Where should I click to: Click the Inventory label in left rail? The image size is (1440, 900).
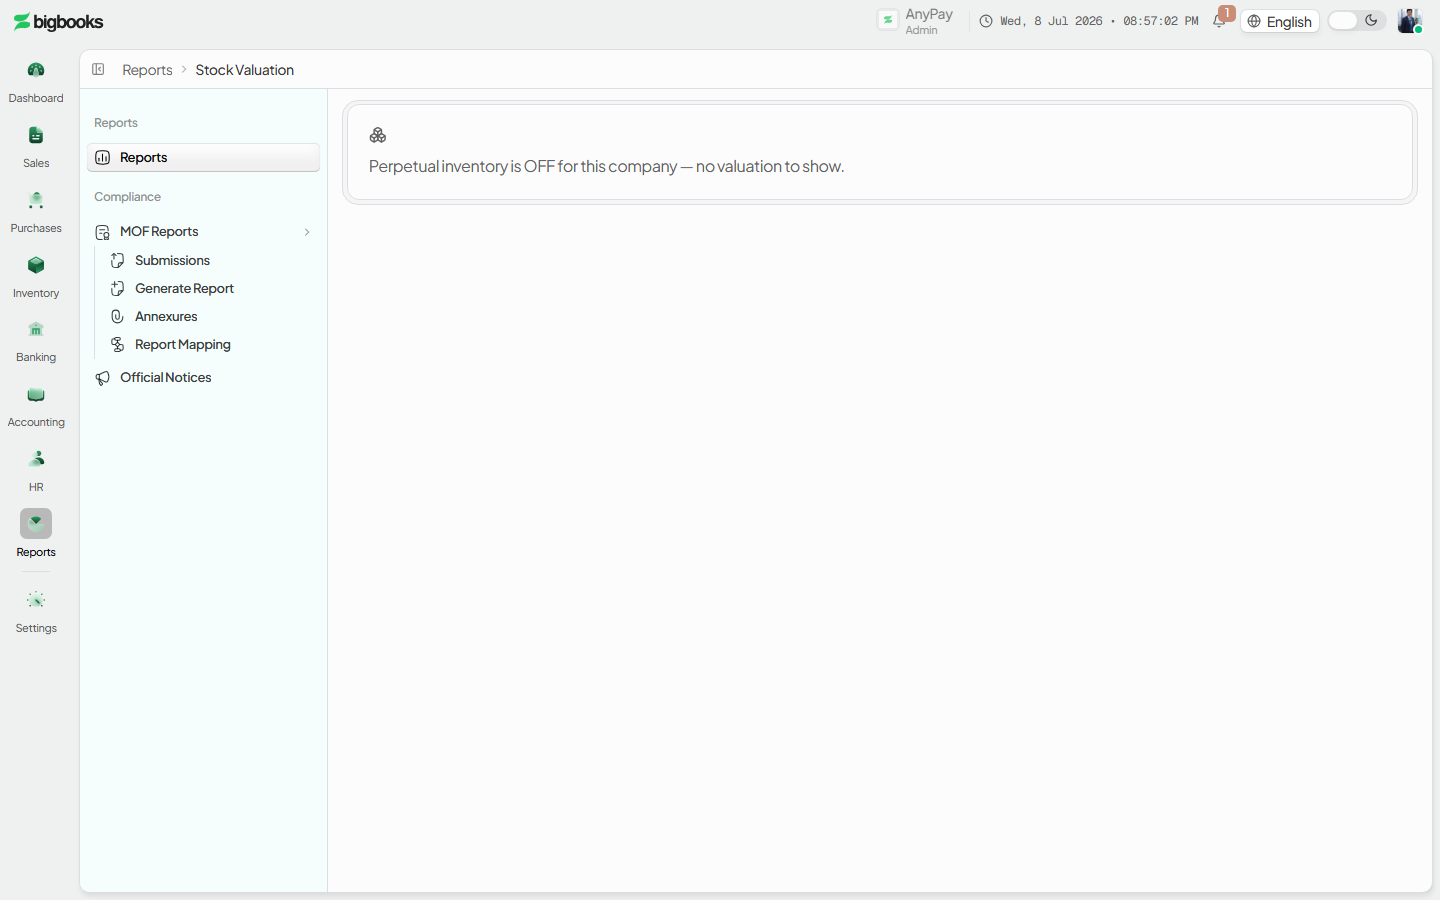[36, 293]
